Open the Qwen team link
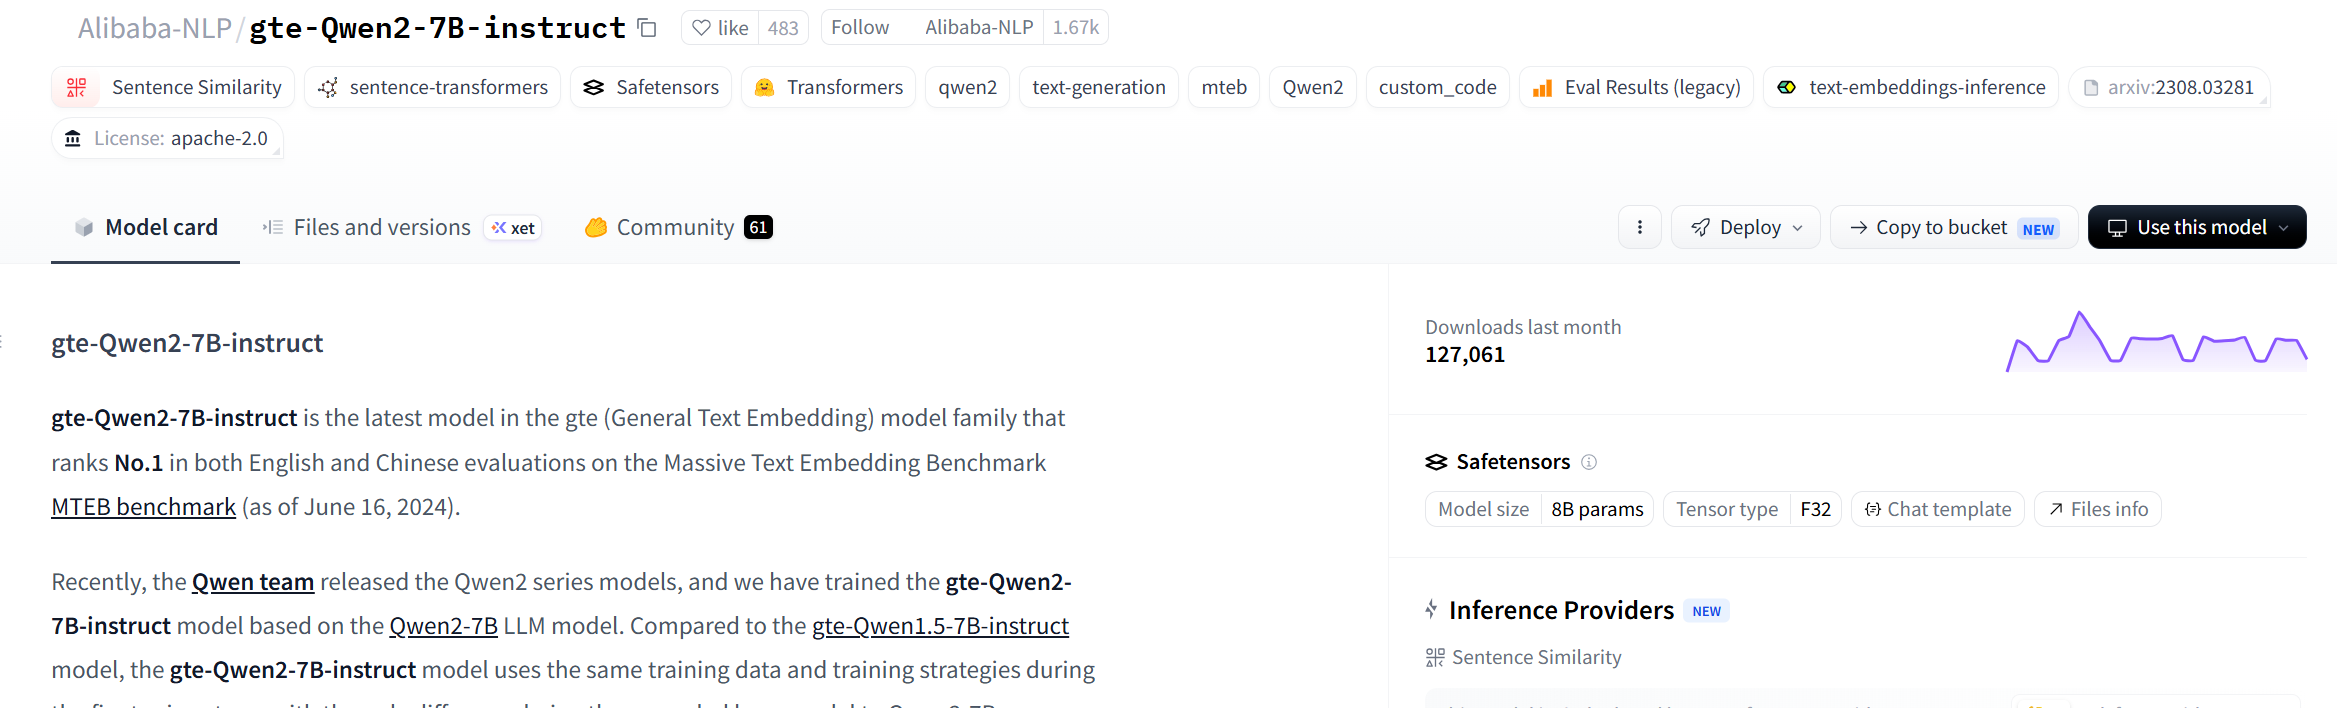Image resolution: width=2337 pixels, height=708 pixels. 253,582
